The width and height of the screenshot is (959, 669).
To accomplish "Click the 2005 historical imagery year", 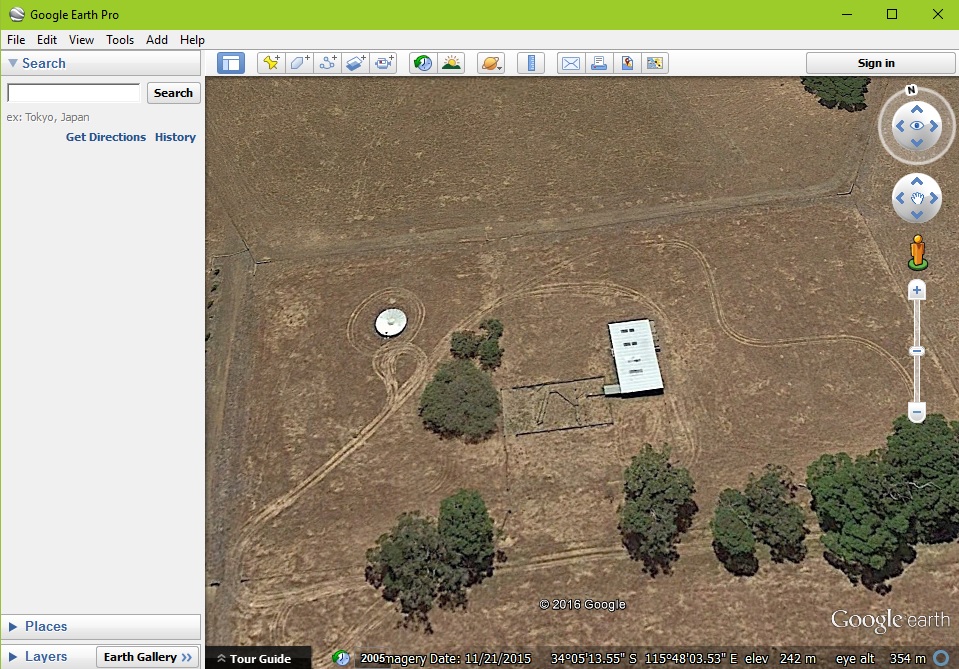I will point(372,659).
